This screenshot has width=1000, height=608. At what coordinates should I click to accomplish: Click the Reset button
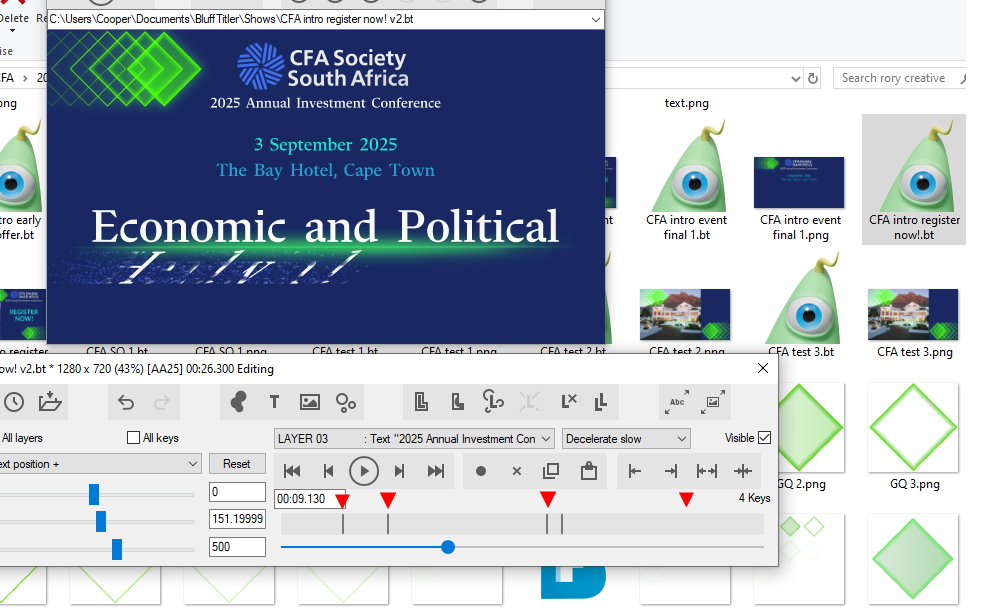click(237, 464)
